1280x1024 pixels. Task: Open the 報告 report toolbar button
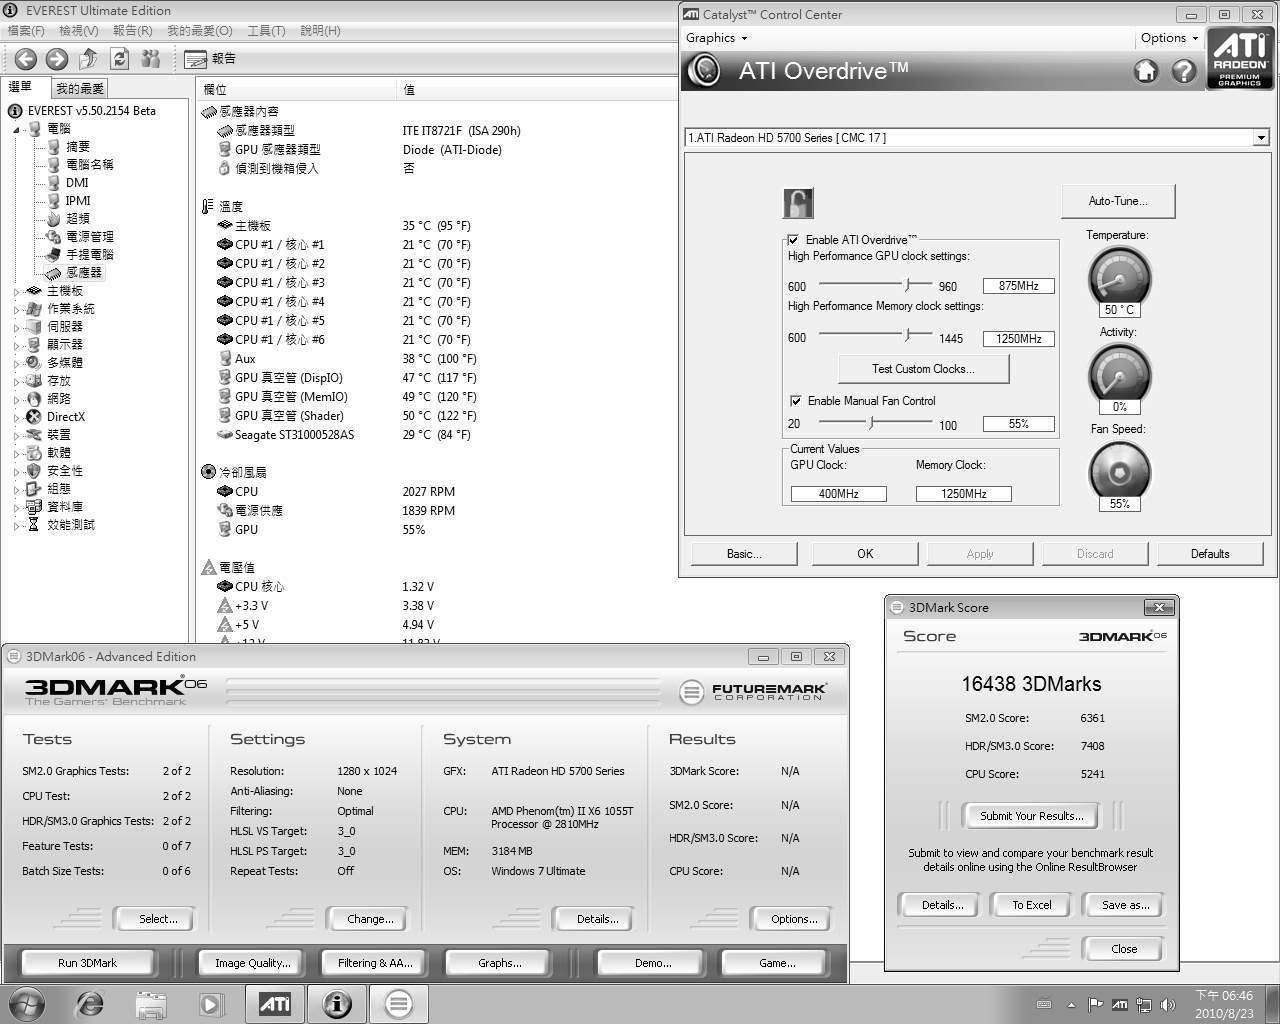point(211,59)
